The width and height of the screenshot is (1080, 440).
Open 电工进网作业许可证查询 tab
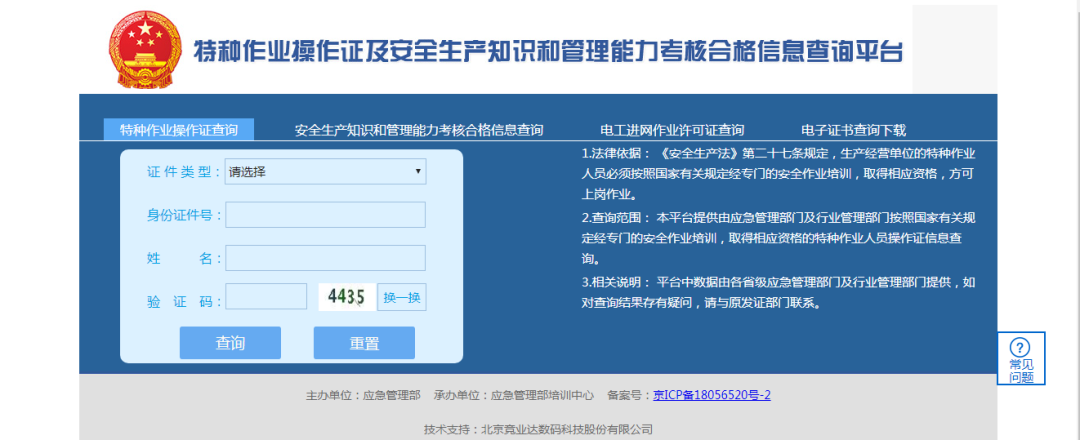pos(672,129)
